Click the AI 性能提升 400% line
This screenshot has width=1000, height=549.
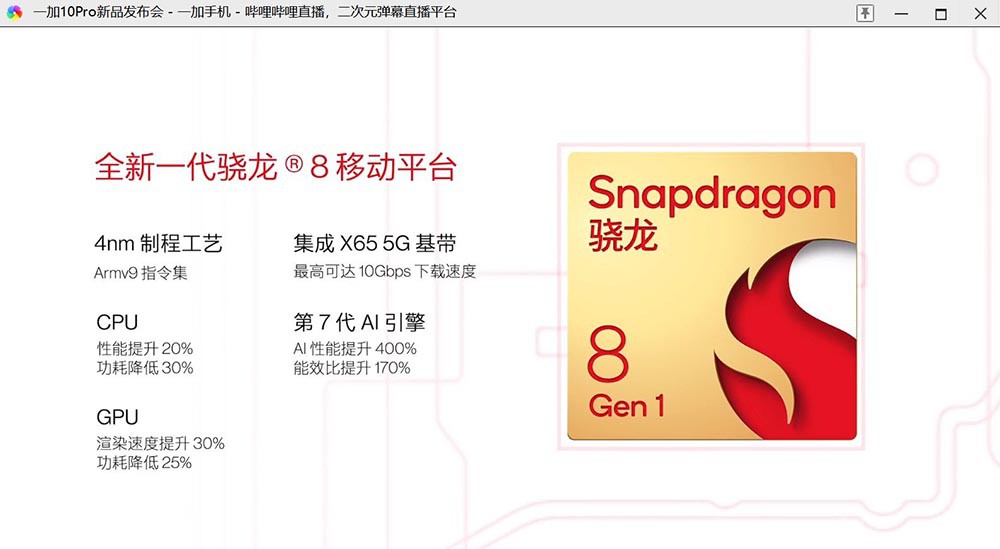355,349
